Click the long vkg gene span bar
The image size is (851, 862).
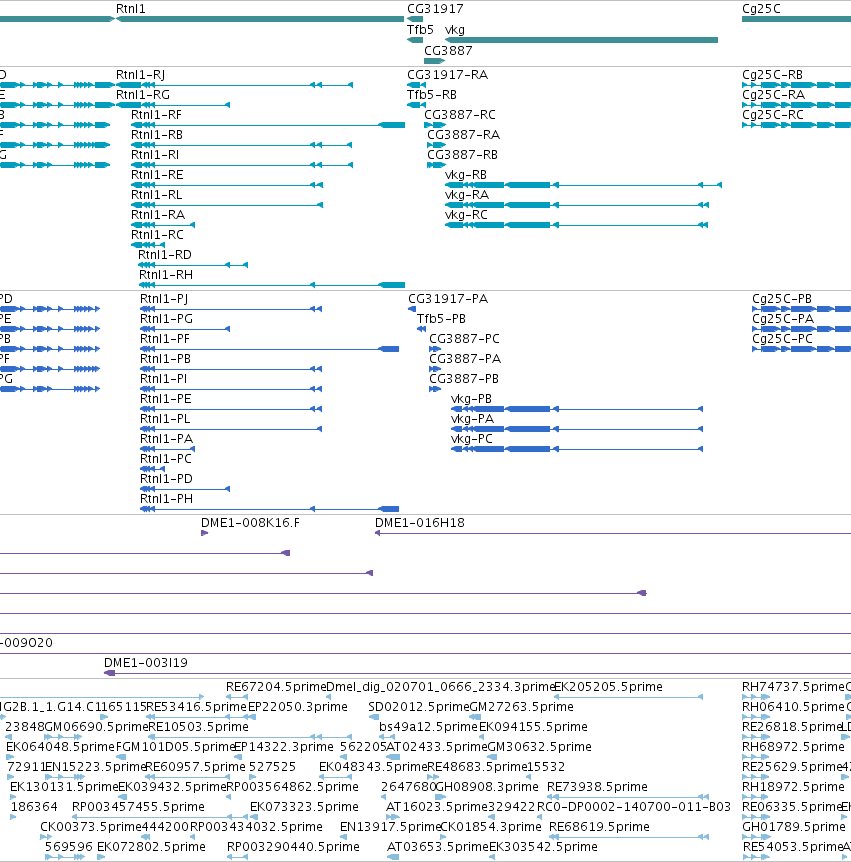pos(582,40)
